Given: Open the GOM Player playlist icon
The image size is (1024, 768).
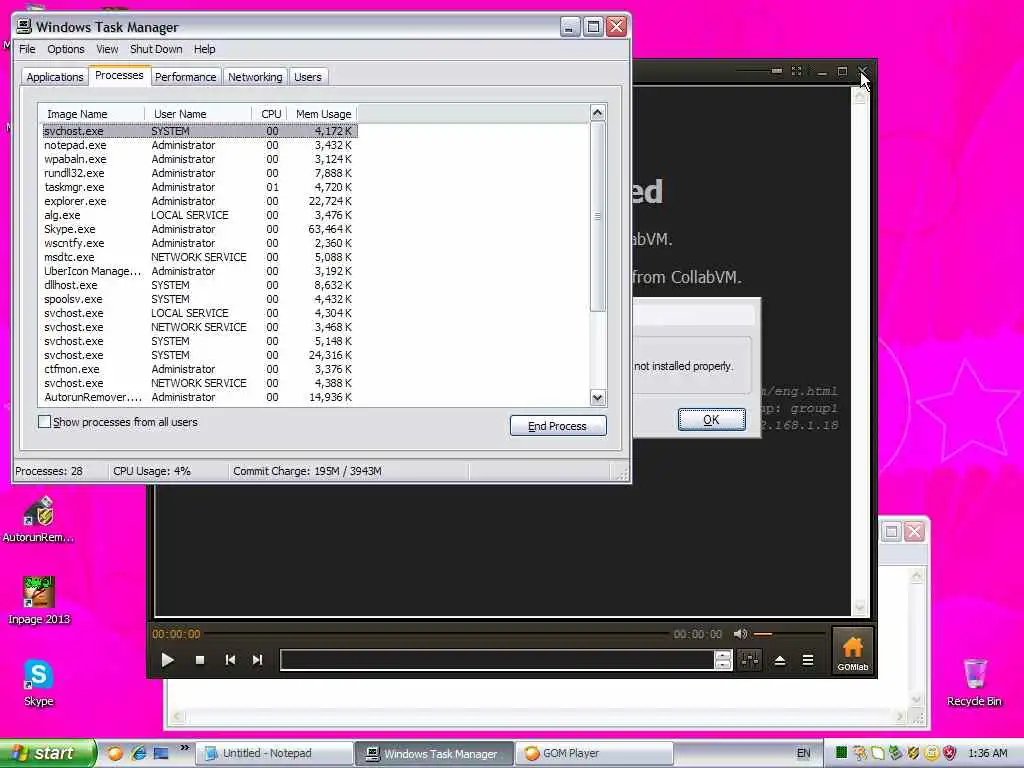Looking at the screenshot, I should click(808, 660).
